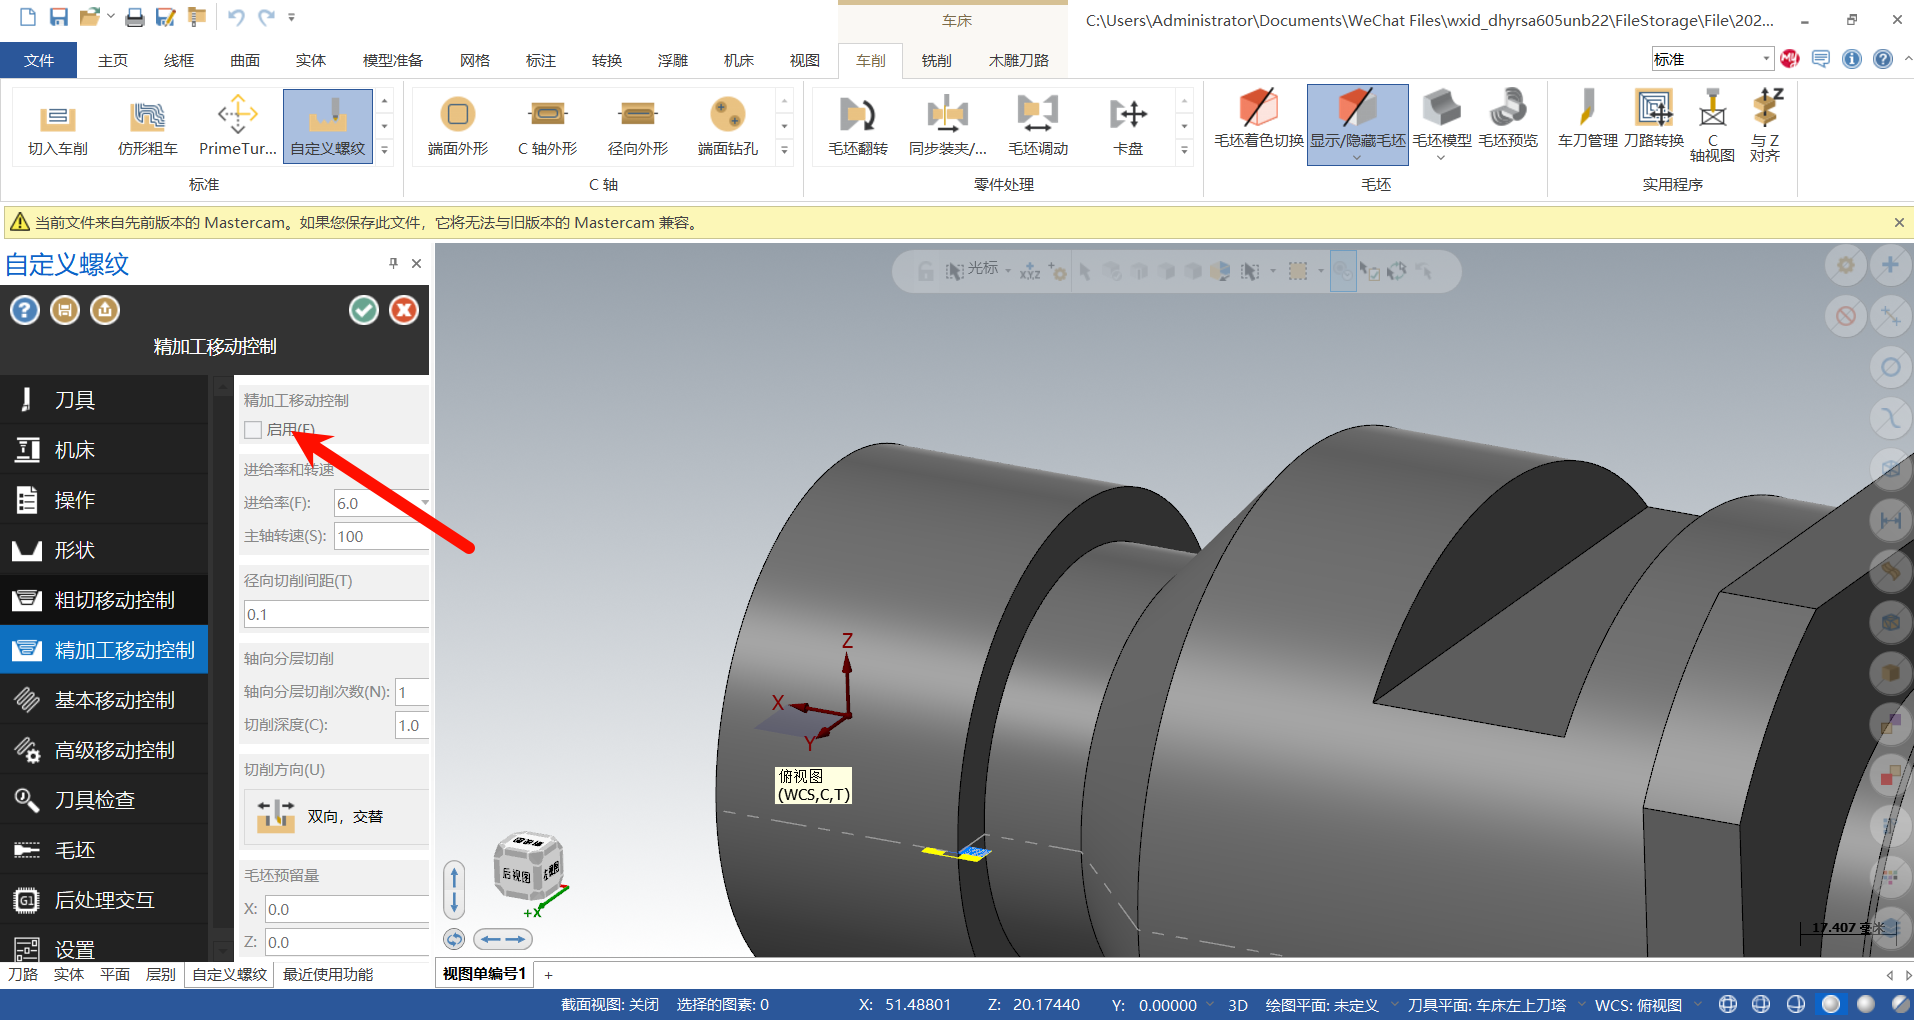Open the 刀具检查 page
The height and width of the screenshot is (1020, 1914).
(x=104, y=800)
